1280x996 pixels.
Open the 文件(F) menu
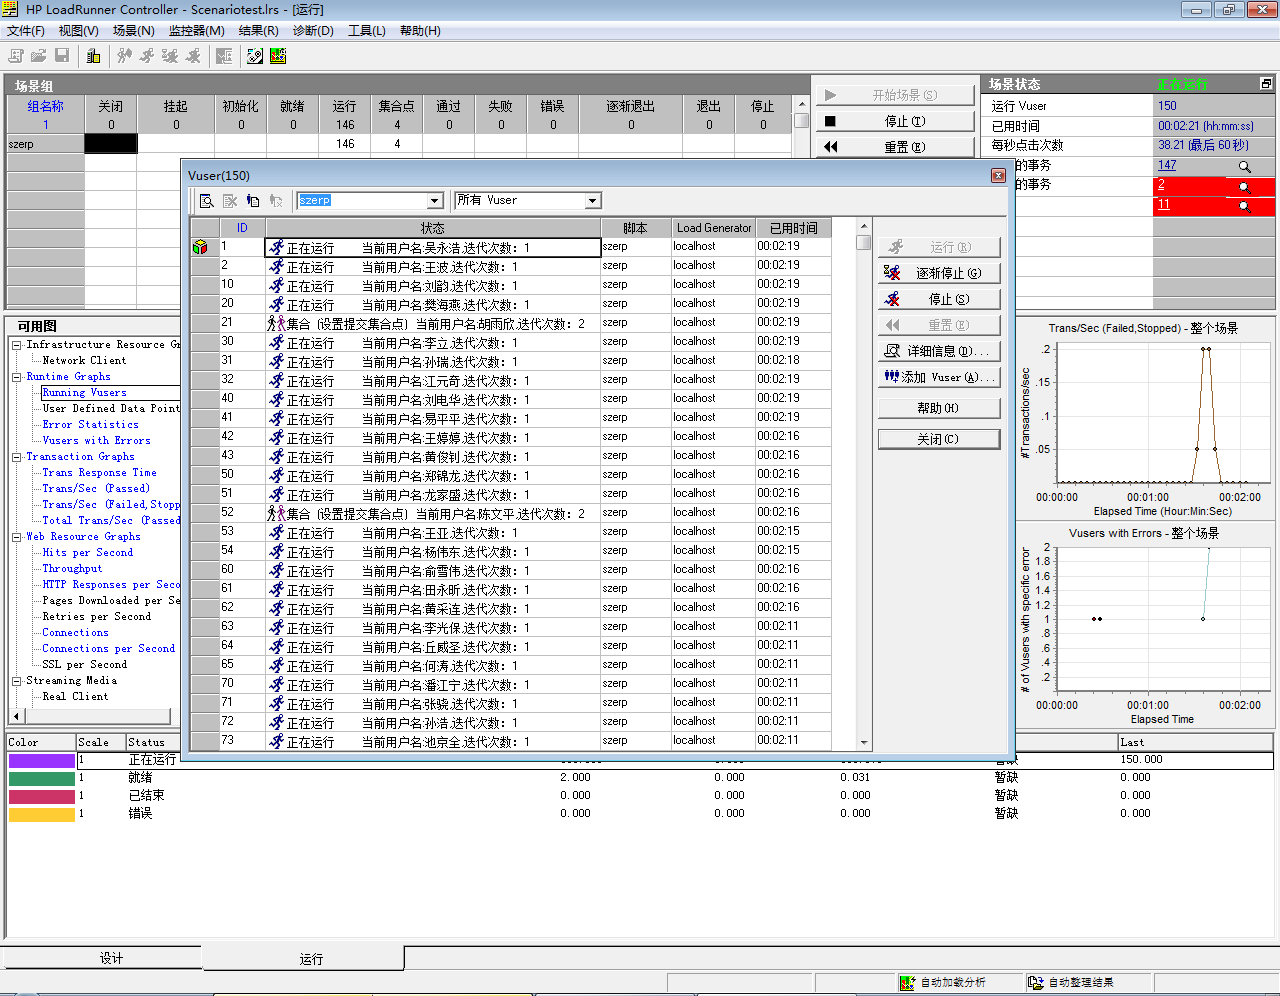coord(26,31)
